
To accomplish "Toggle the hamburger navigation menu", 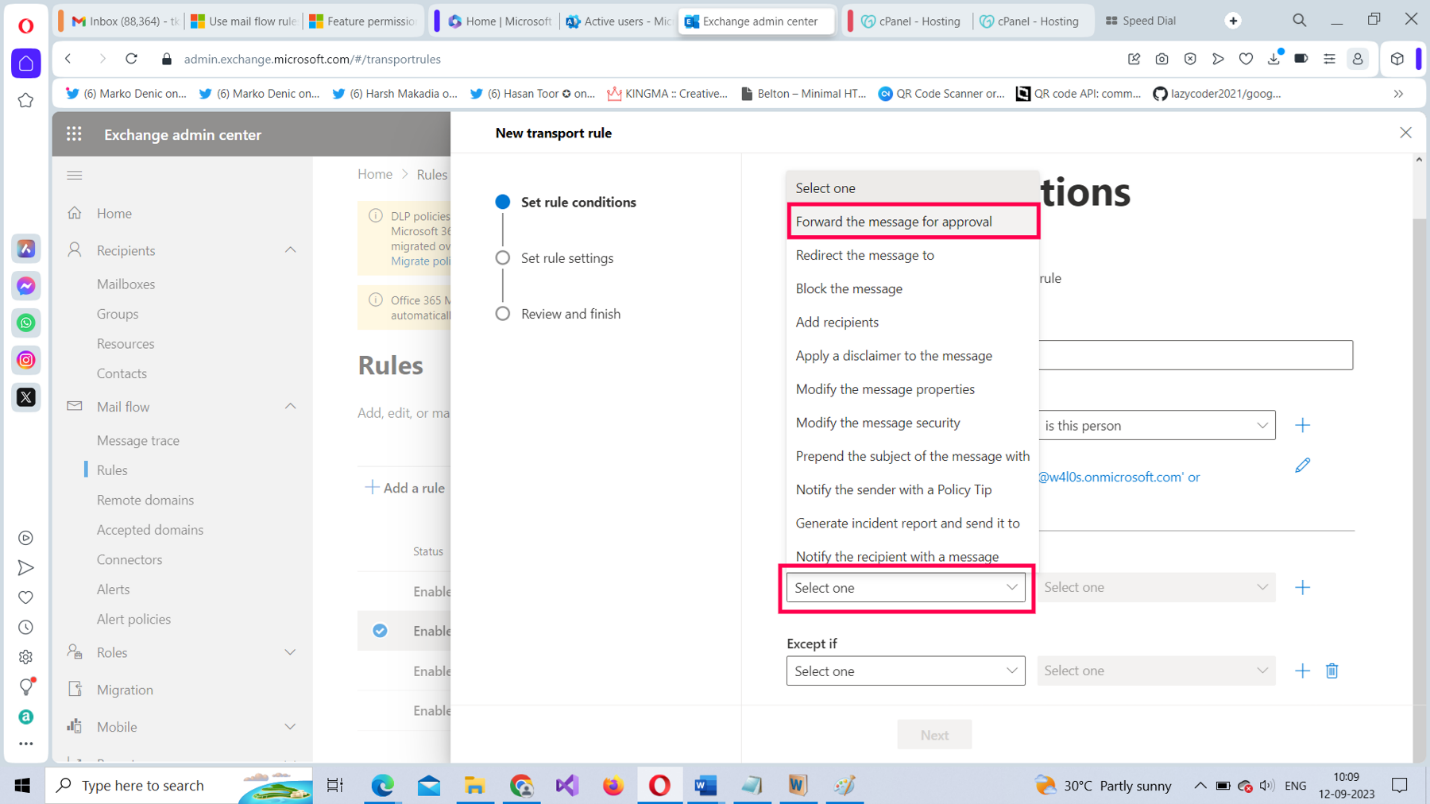I will pos(74,175).
